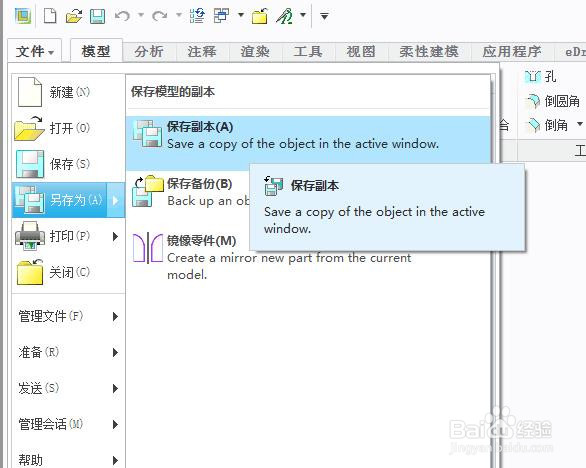Screen dimensions: 586x468
Task: Redo the last action
Action: coord(160,16)
